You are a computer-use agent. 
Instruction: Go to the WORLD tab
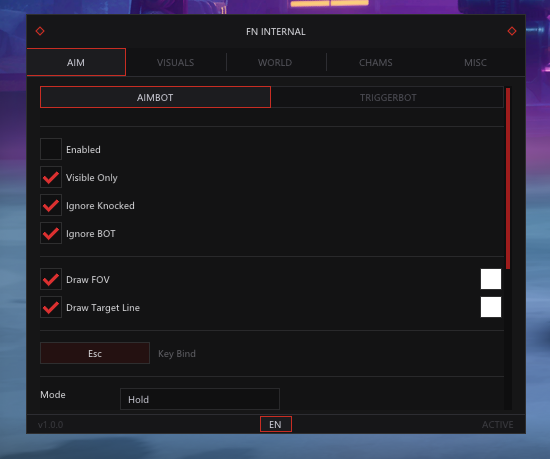point(275,62)
